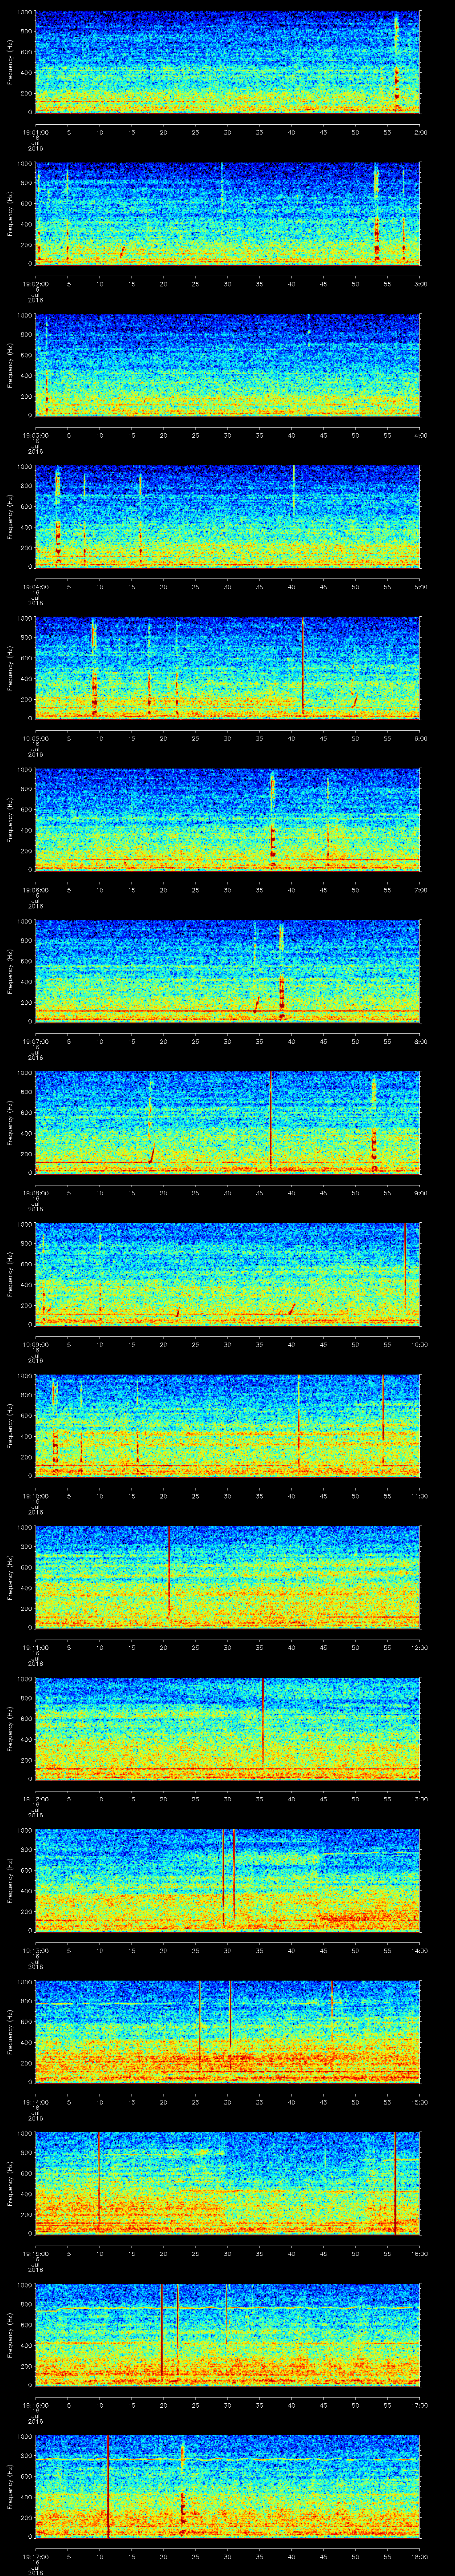This screenshot has width=455, height=2576.
Task: Select the "19:14:00" start time label
Action: (x=35, y=2102)
